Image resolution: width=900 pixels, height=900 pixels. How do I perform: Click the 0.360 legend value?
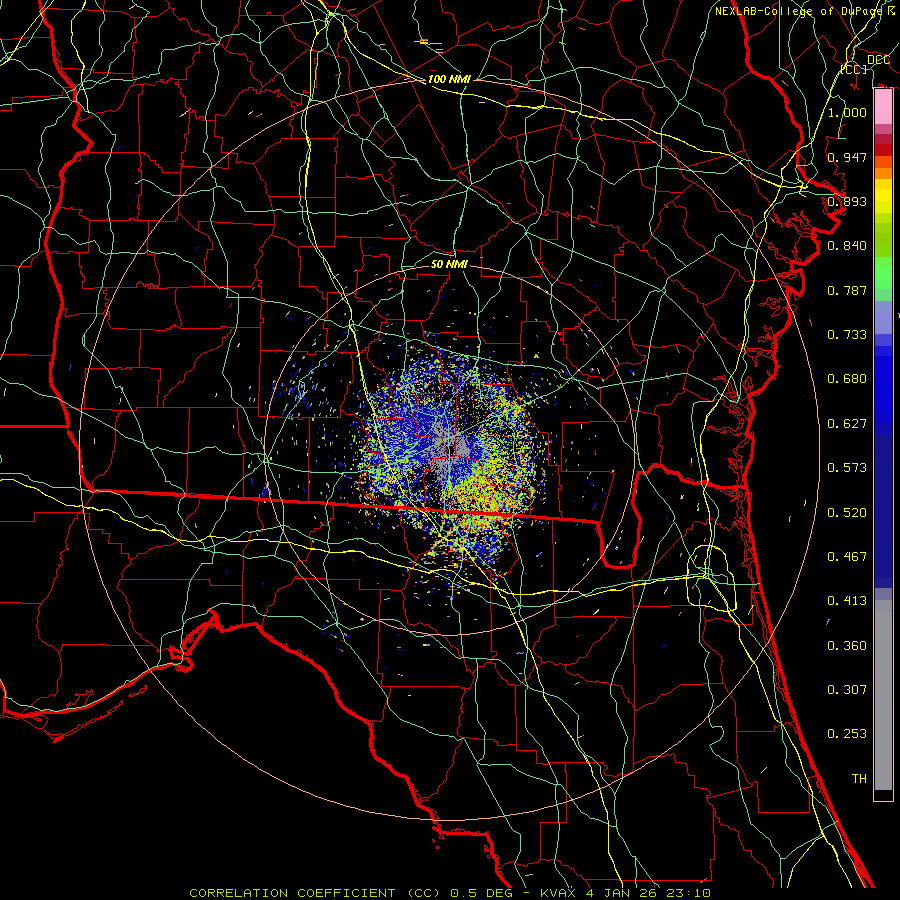[x=847, y=646]
